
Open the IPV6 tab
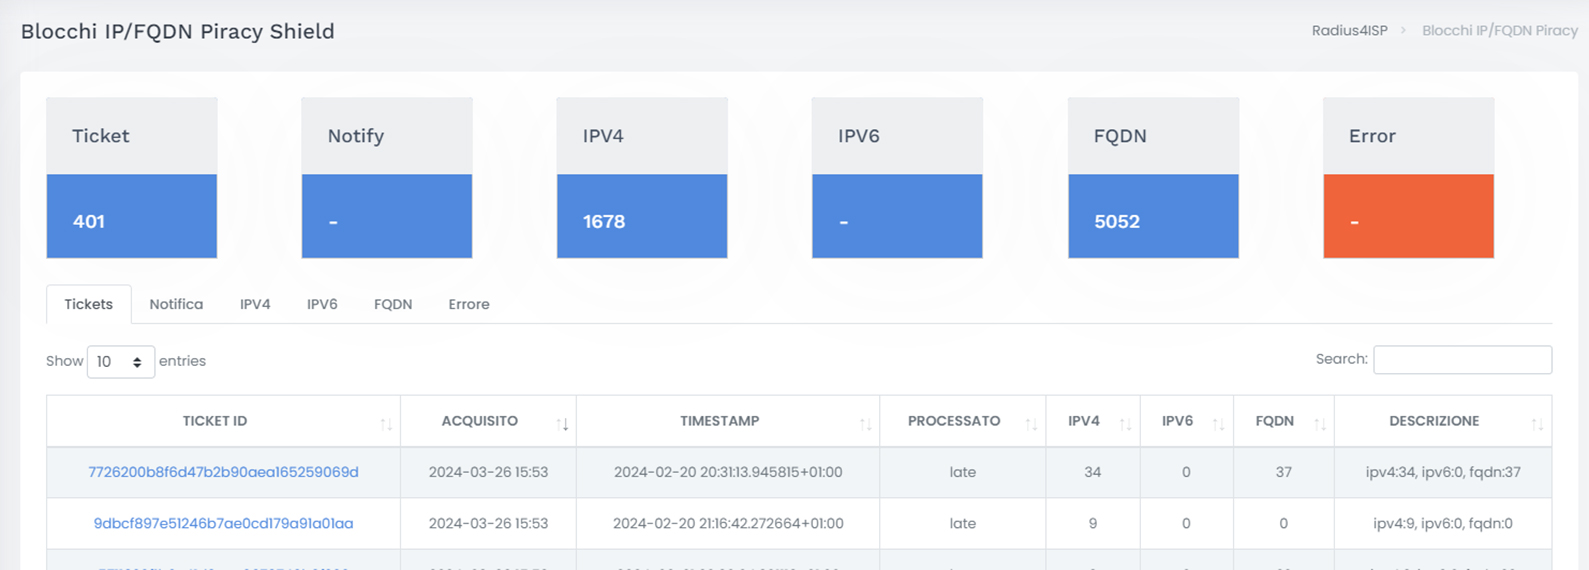tap(322, 304)
